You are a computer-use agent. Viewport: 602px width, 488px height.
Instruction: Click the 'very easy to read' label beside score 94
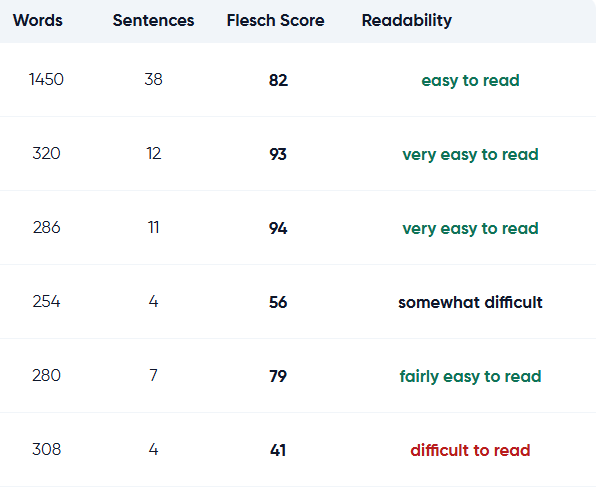(x=470, y=229)
